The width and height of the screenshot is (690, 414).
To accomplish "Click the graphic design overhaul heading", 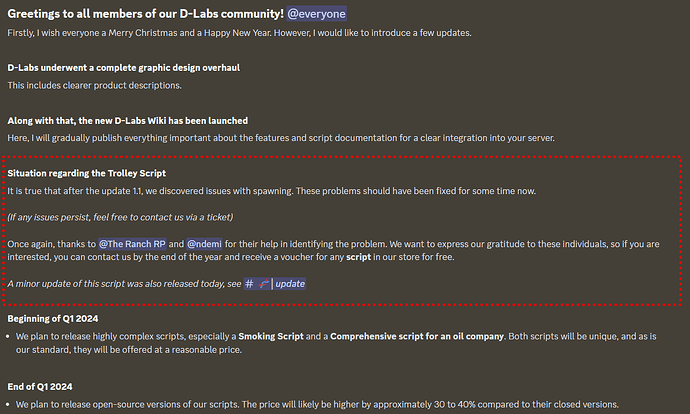I will (x=123, y=68).
